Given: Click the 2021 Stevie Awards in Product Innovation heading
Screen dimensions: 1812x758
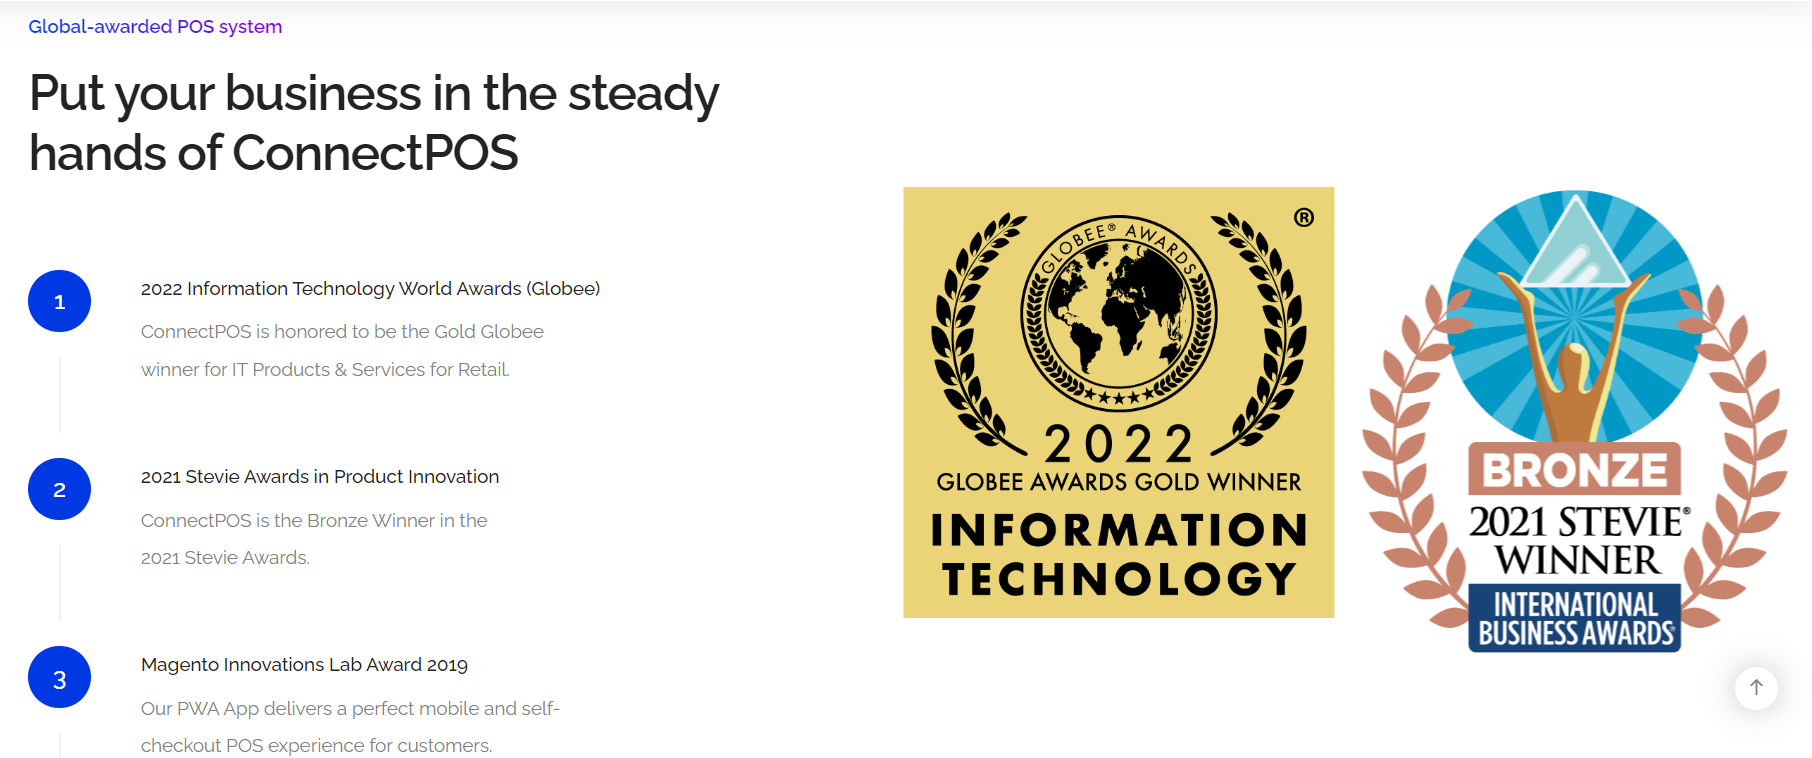Looking at the screenshot, I should click(320, 477).
